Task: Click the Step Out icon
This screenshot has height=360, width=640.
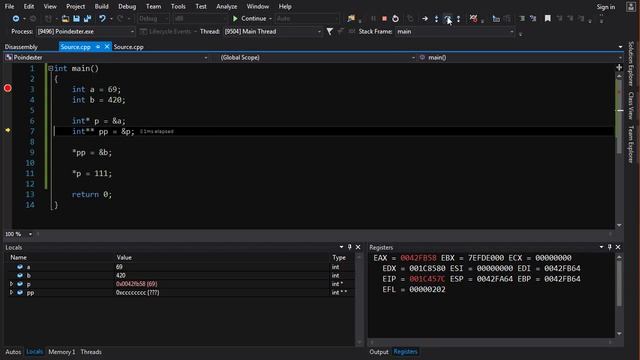Action: tap(458, 19)
